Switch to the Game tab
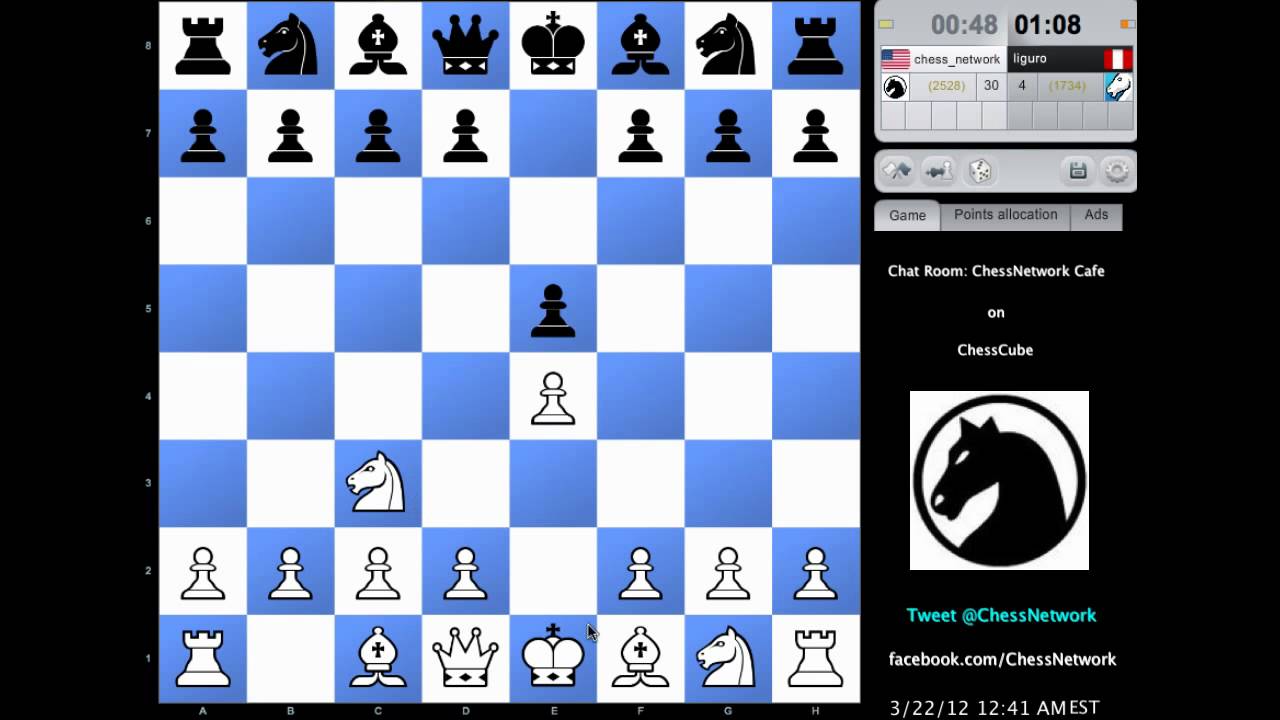 [x=907, y=215]
